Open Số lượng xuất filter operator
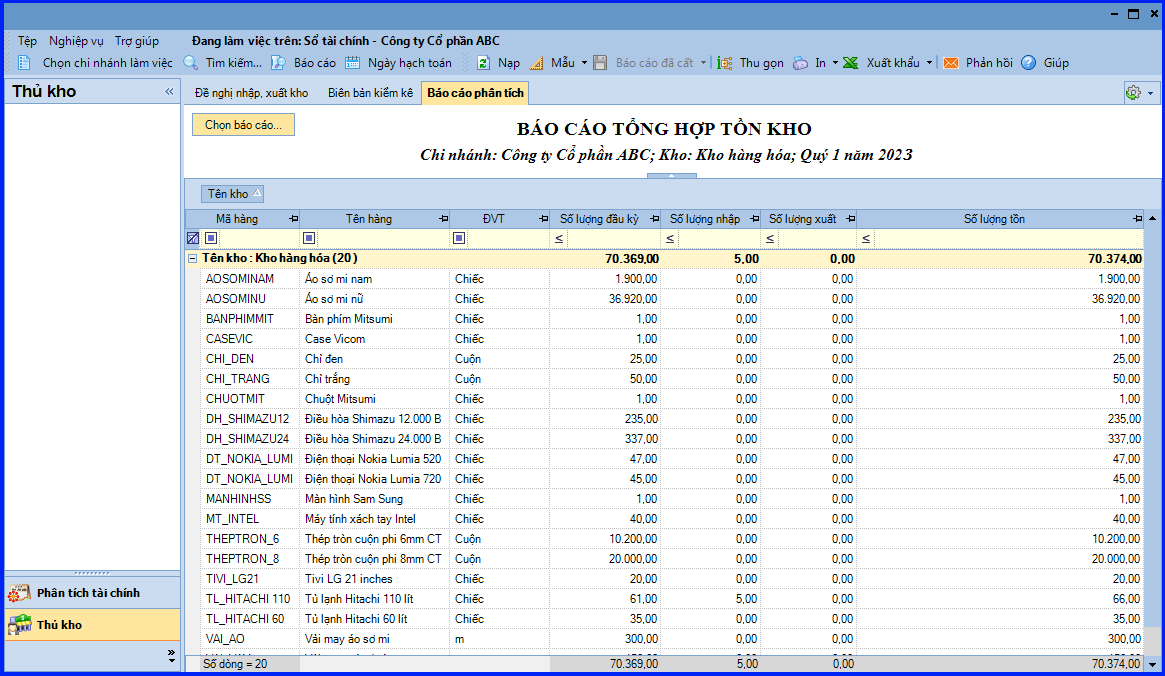This screenshot has height=676, width=1165. pyautogui.click(x=770, y=238)
